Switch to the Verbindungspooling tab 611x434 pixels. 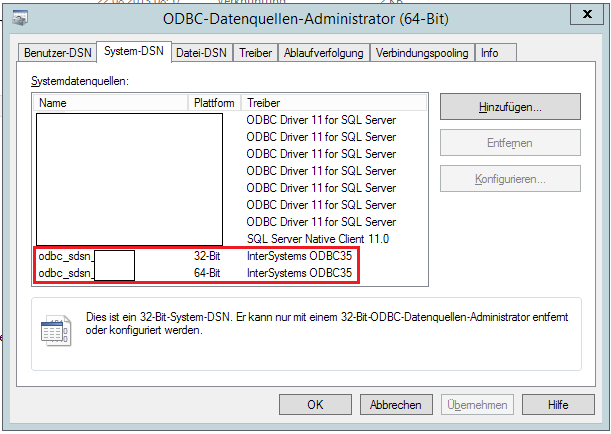[x=422, y=53]
